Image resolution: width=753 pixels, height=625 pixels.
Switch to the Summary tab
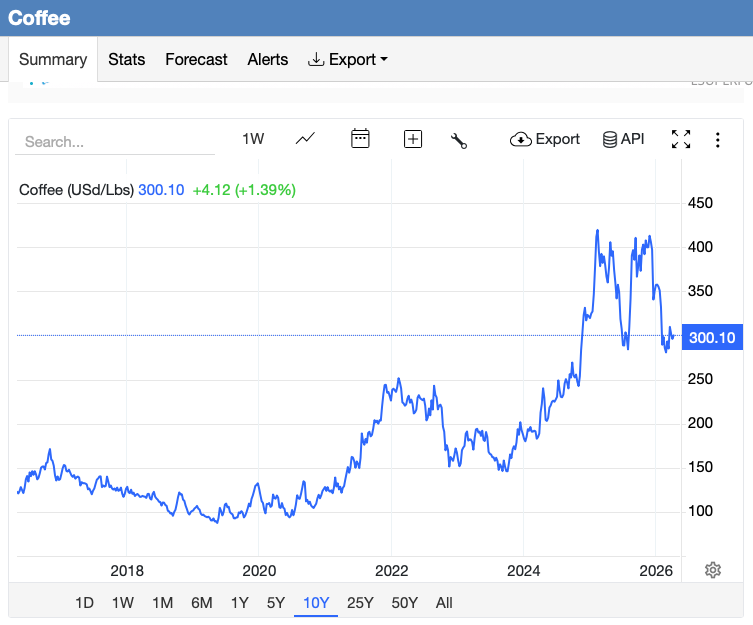53,59
